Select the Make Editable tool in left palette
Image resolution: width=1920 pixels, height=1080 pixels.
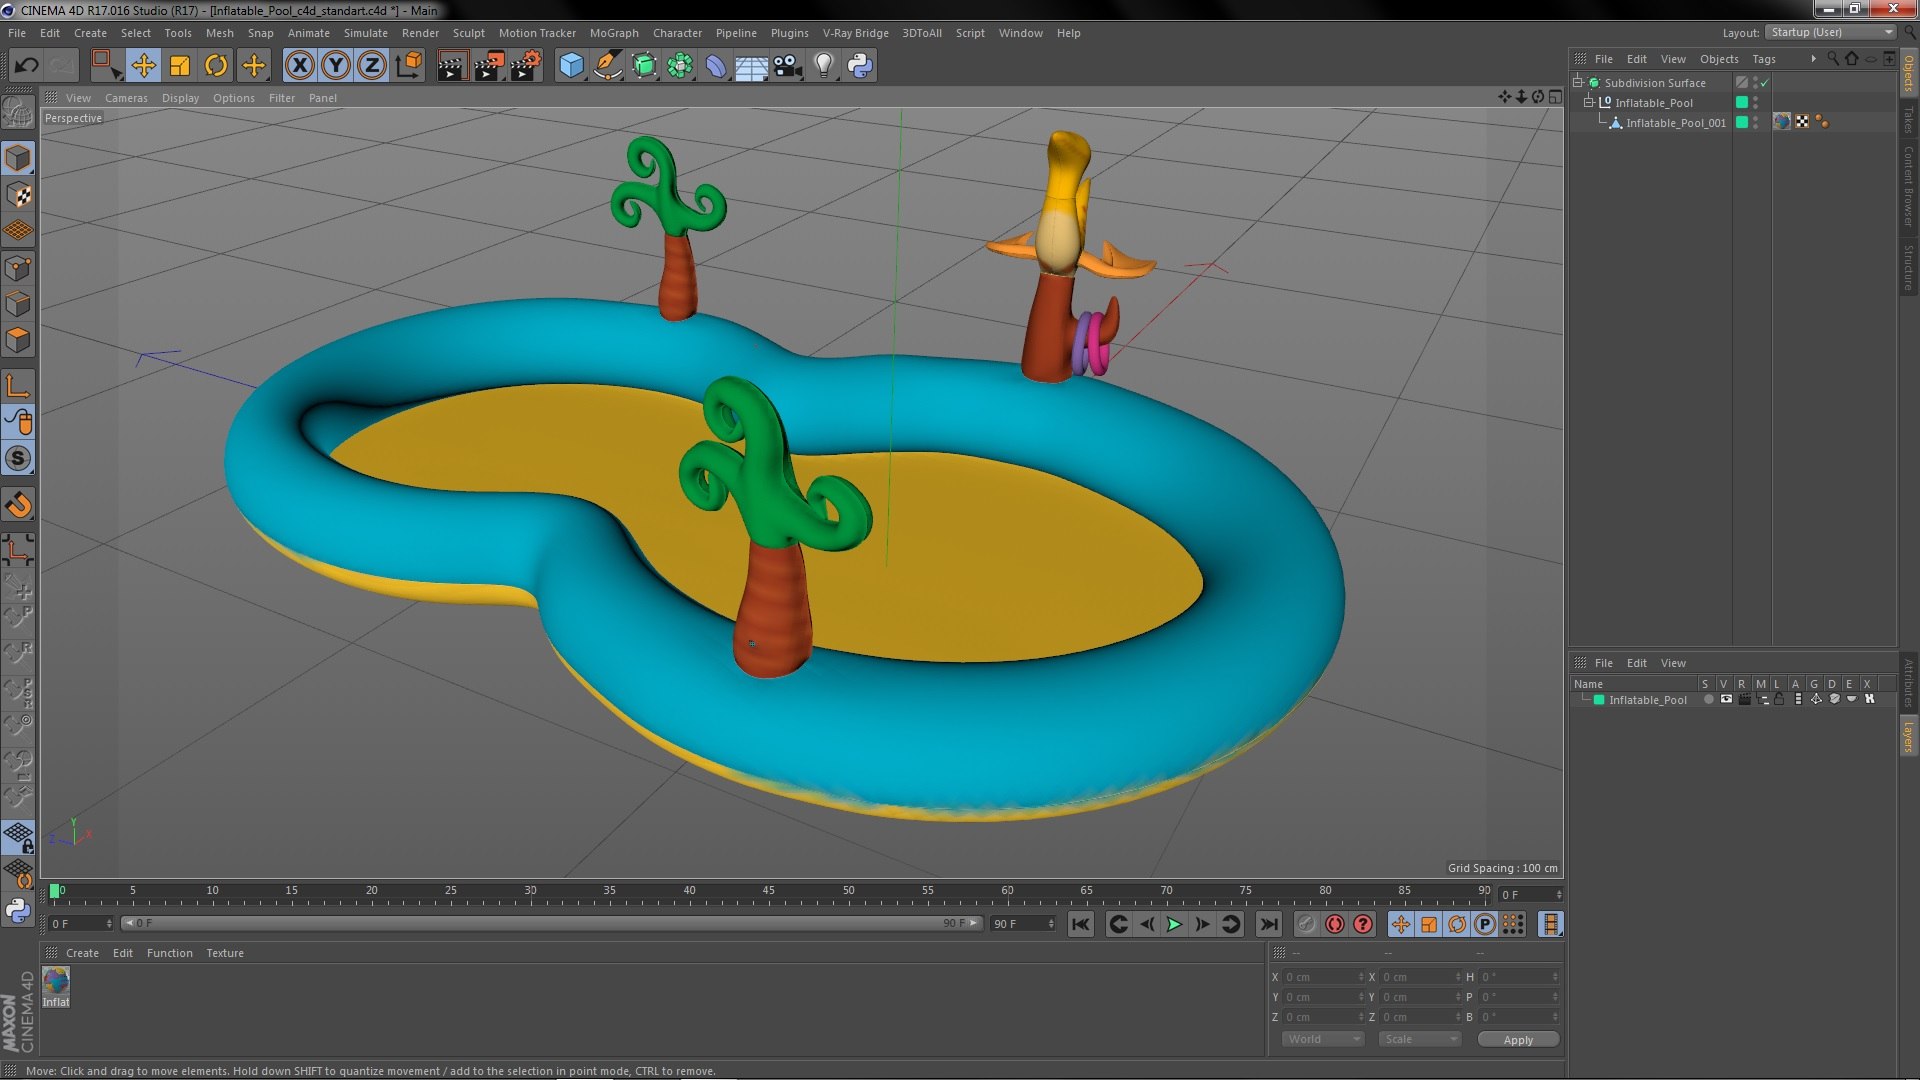coord(18,114)
